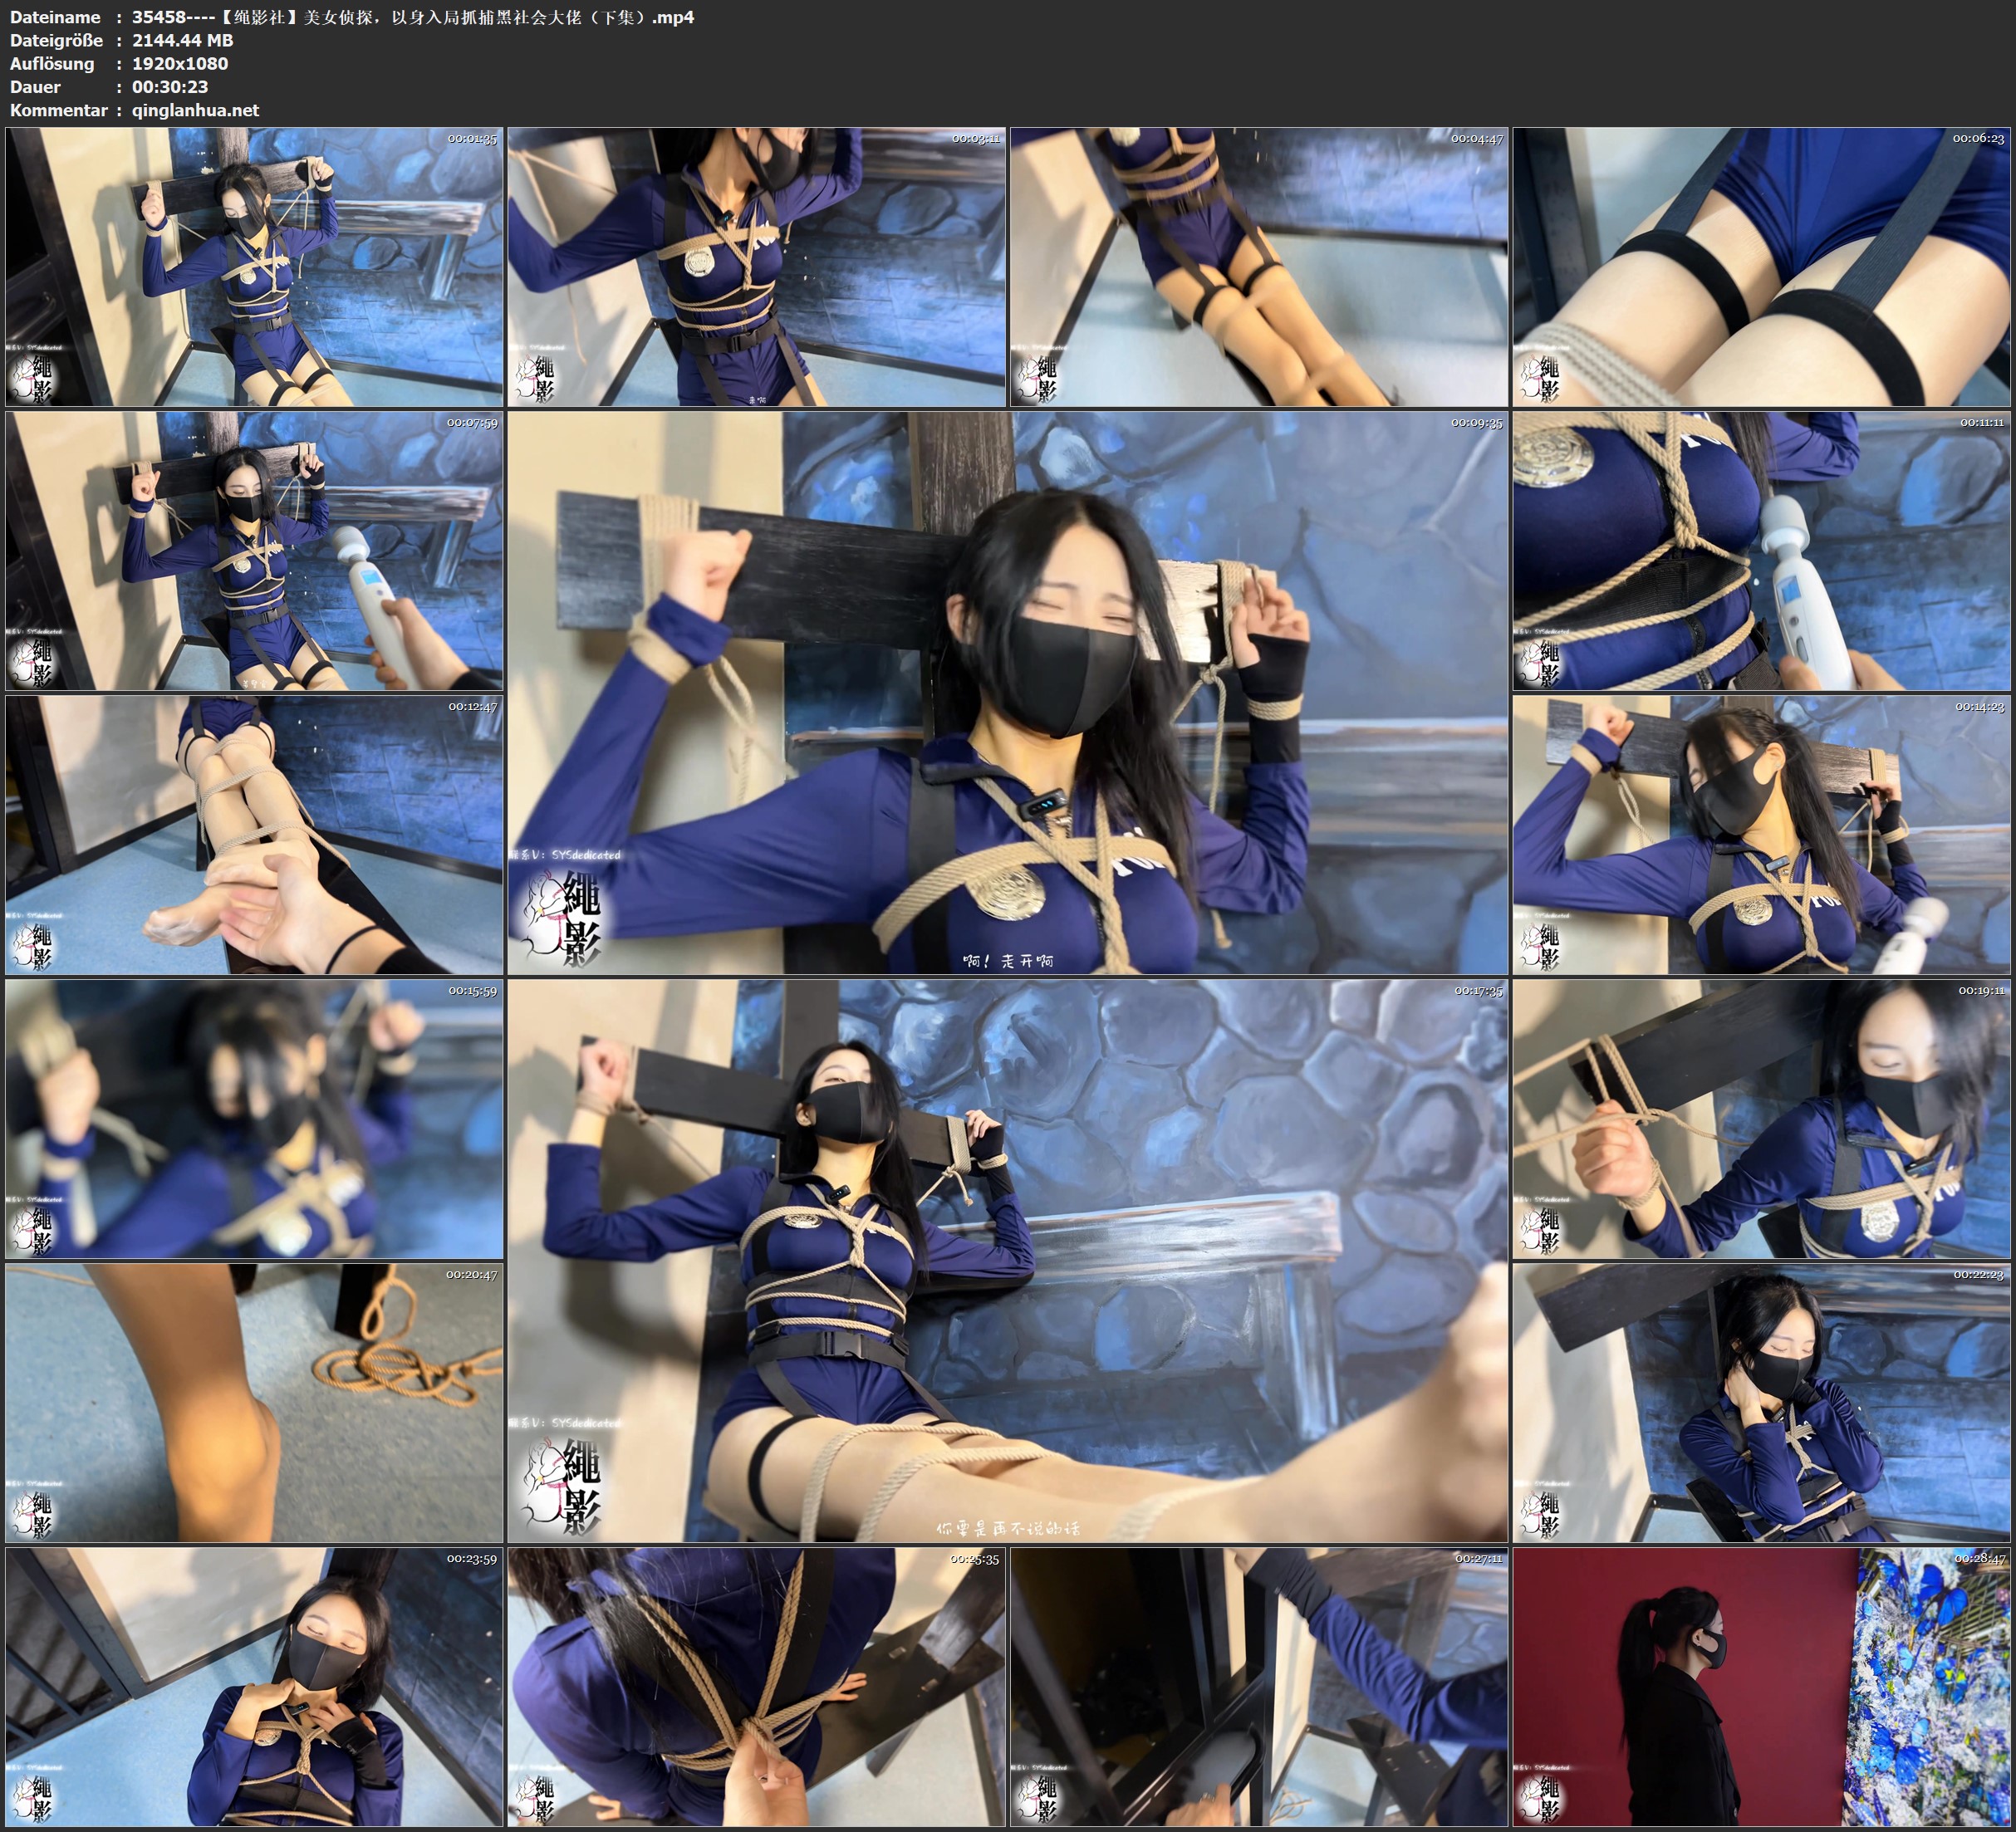Screen dimensions: 2016x1832
Task: Click the frame labeled 00:12:47
Action: coord(254,834)
